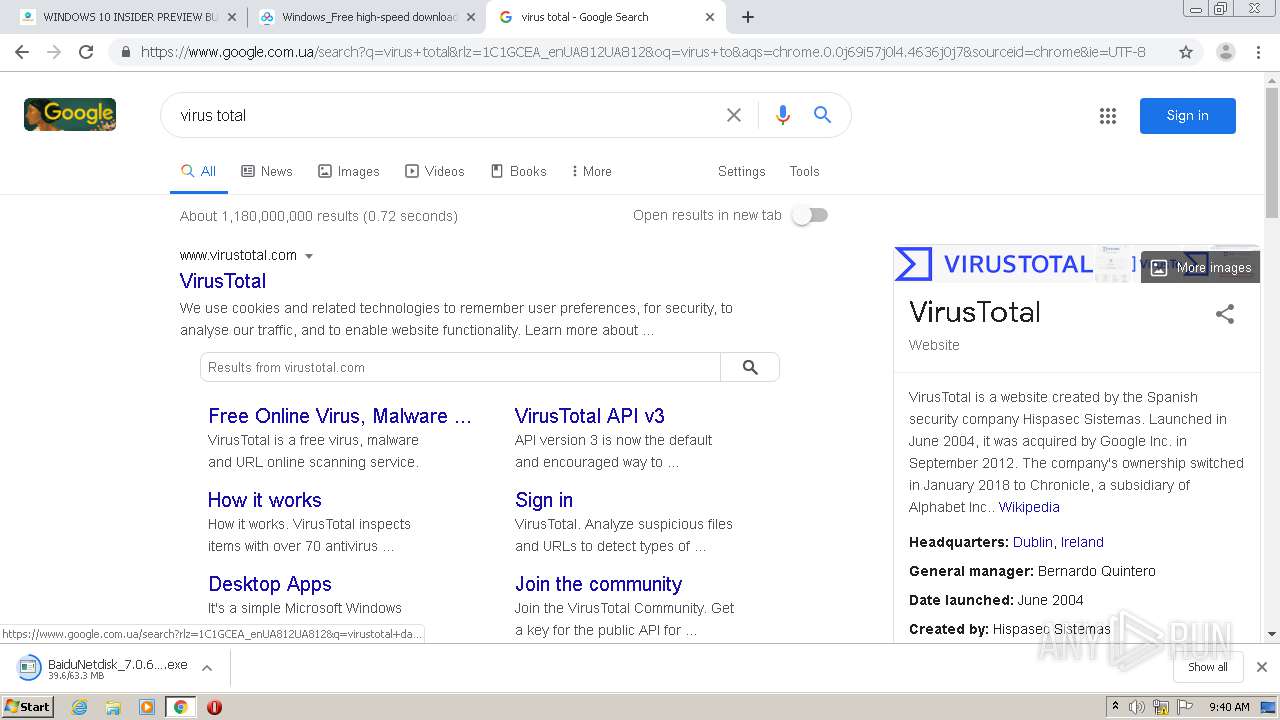The width and height of the screenshot is (1280, 720).
Task: Start voice search with the microphone icon
Action: pos(783,115)
